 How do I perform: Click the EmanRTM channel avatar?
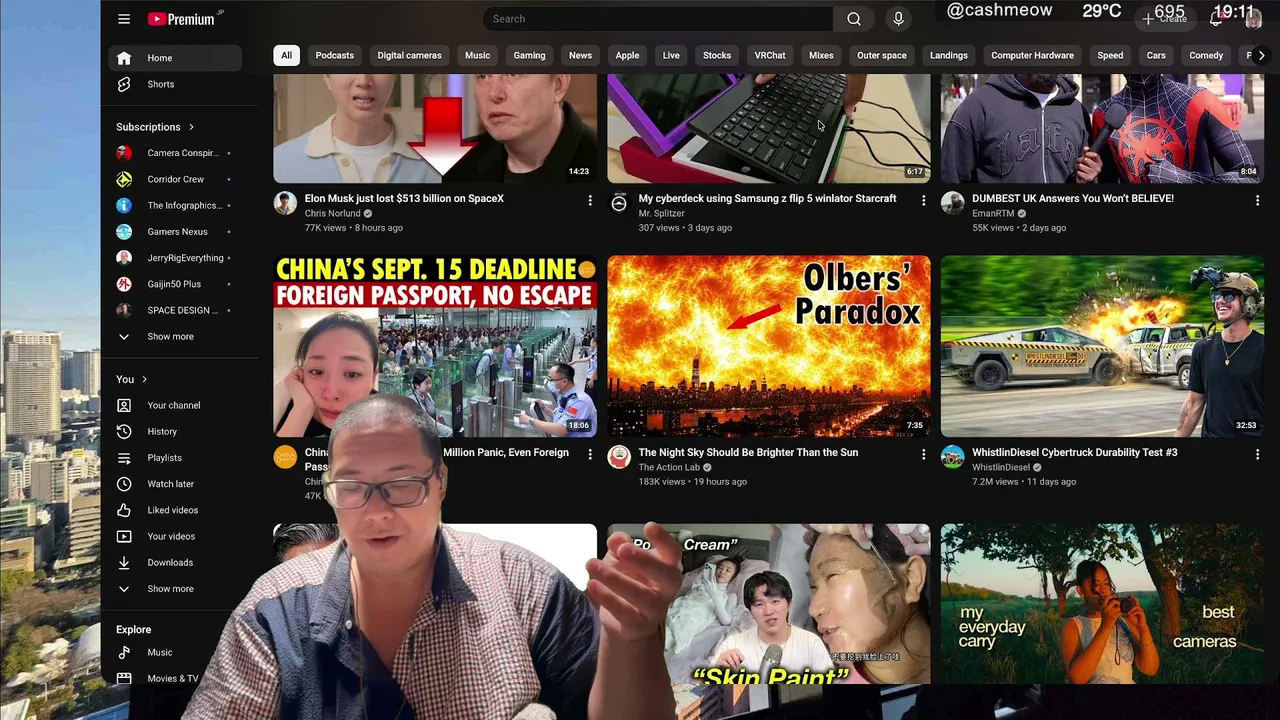pyautogui.click(x=952, y=203)
